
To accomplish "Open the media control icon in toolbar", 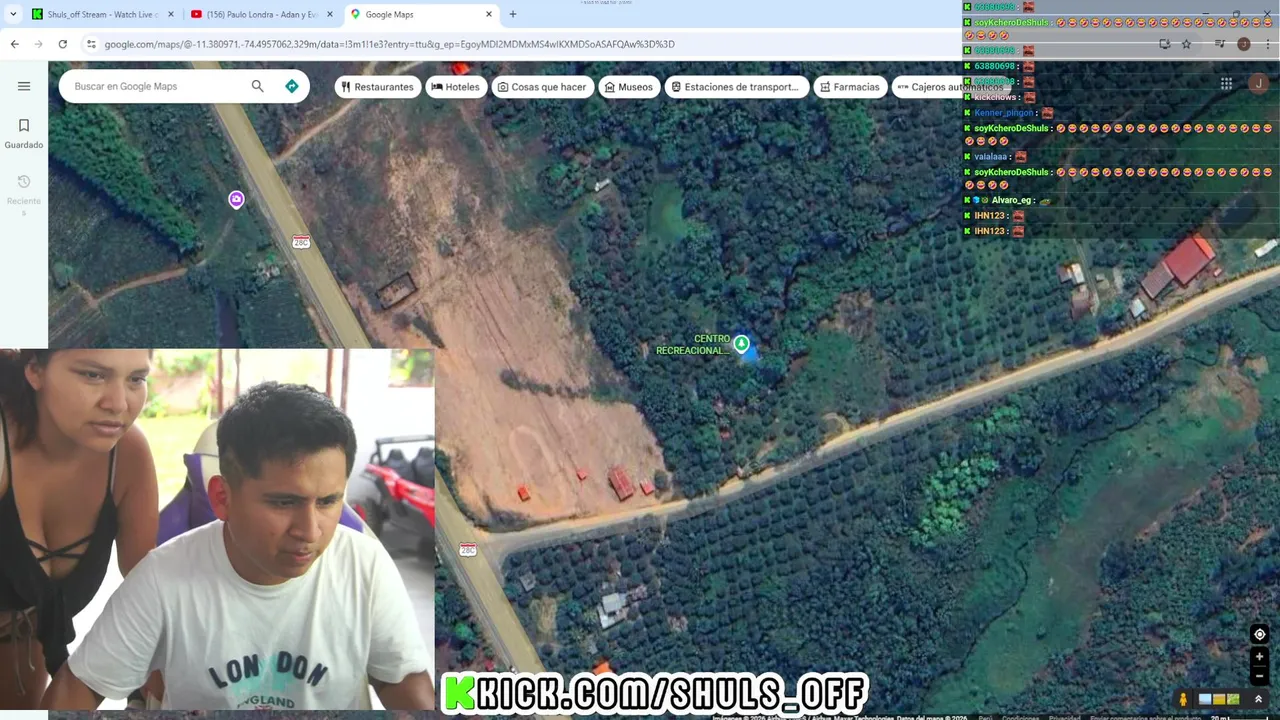I will [1220, 44].
